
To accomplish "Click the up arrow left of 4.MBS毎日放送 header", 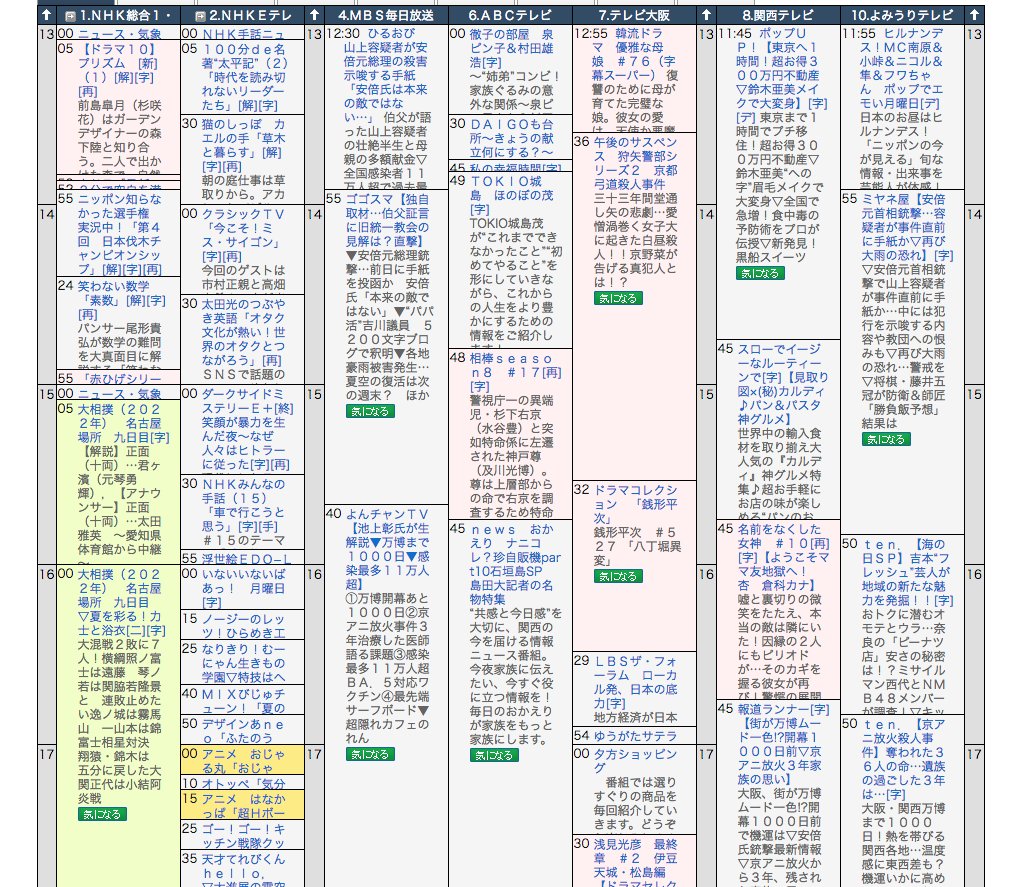I will (314, 15).
